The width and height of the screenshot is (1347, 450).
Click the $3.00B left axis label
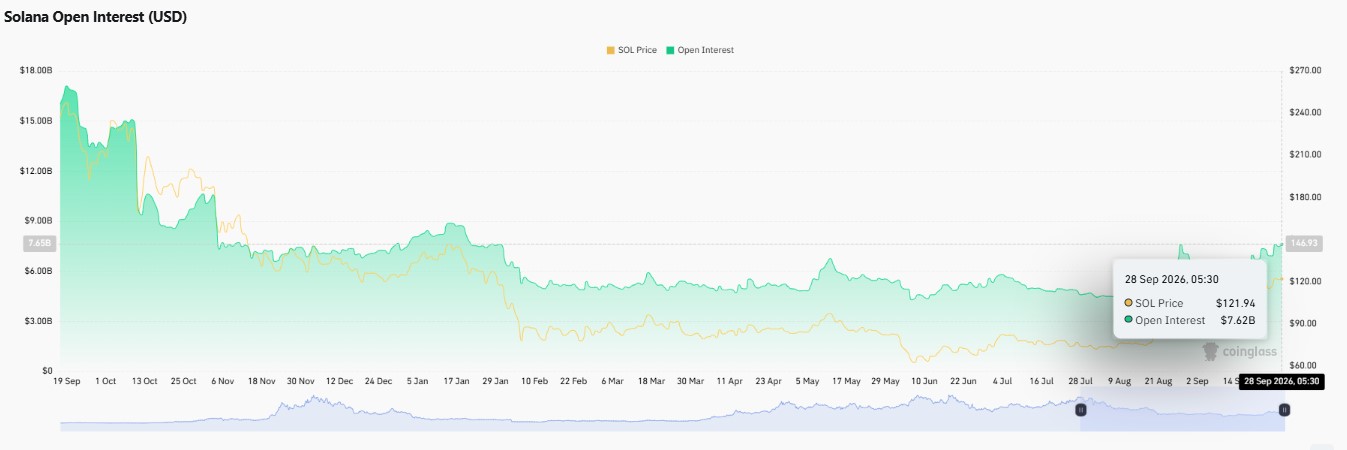(38, 320)
